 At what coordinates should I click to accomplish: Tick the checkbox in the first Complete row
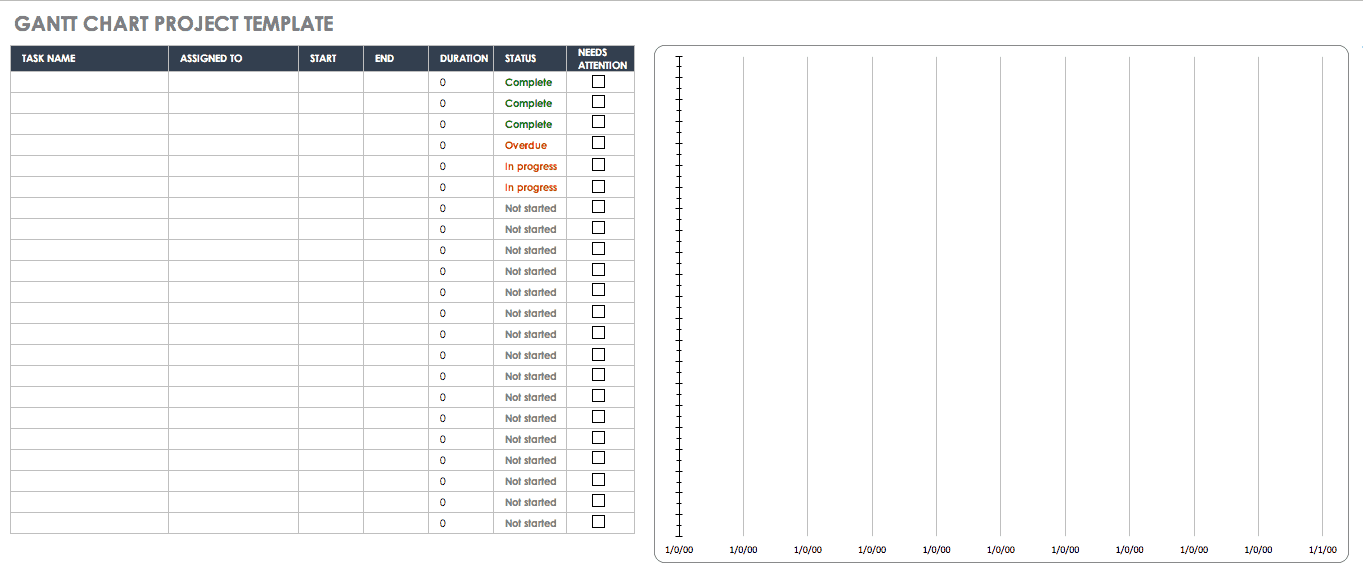[599, 81]
